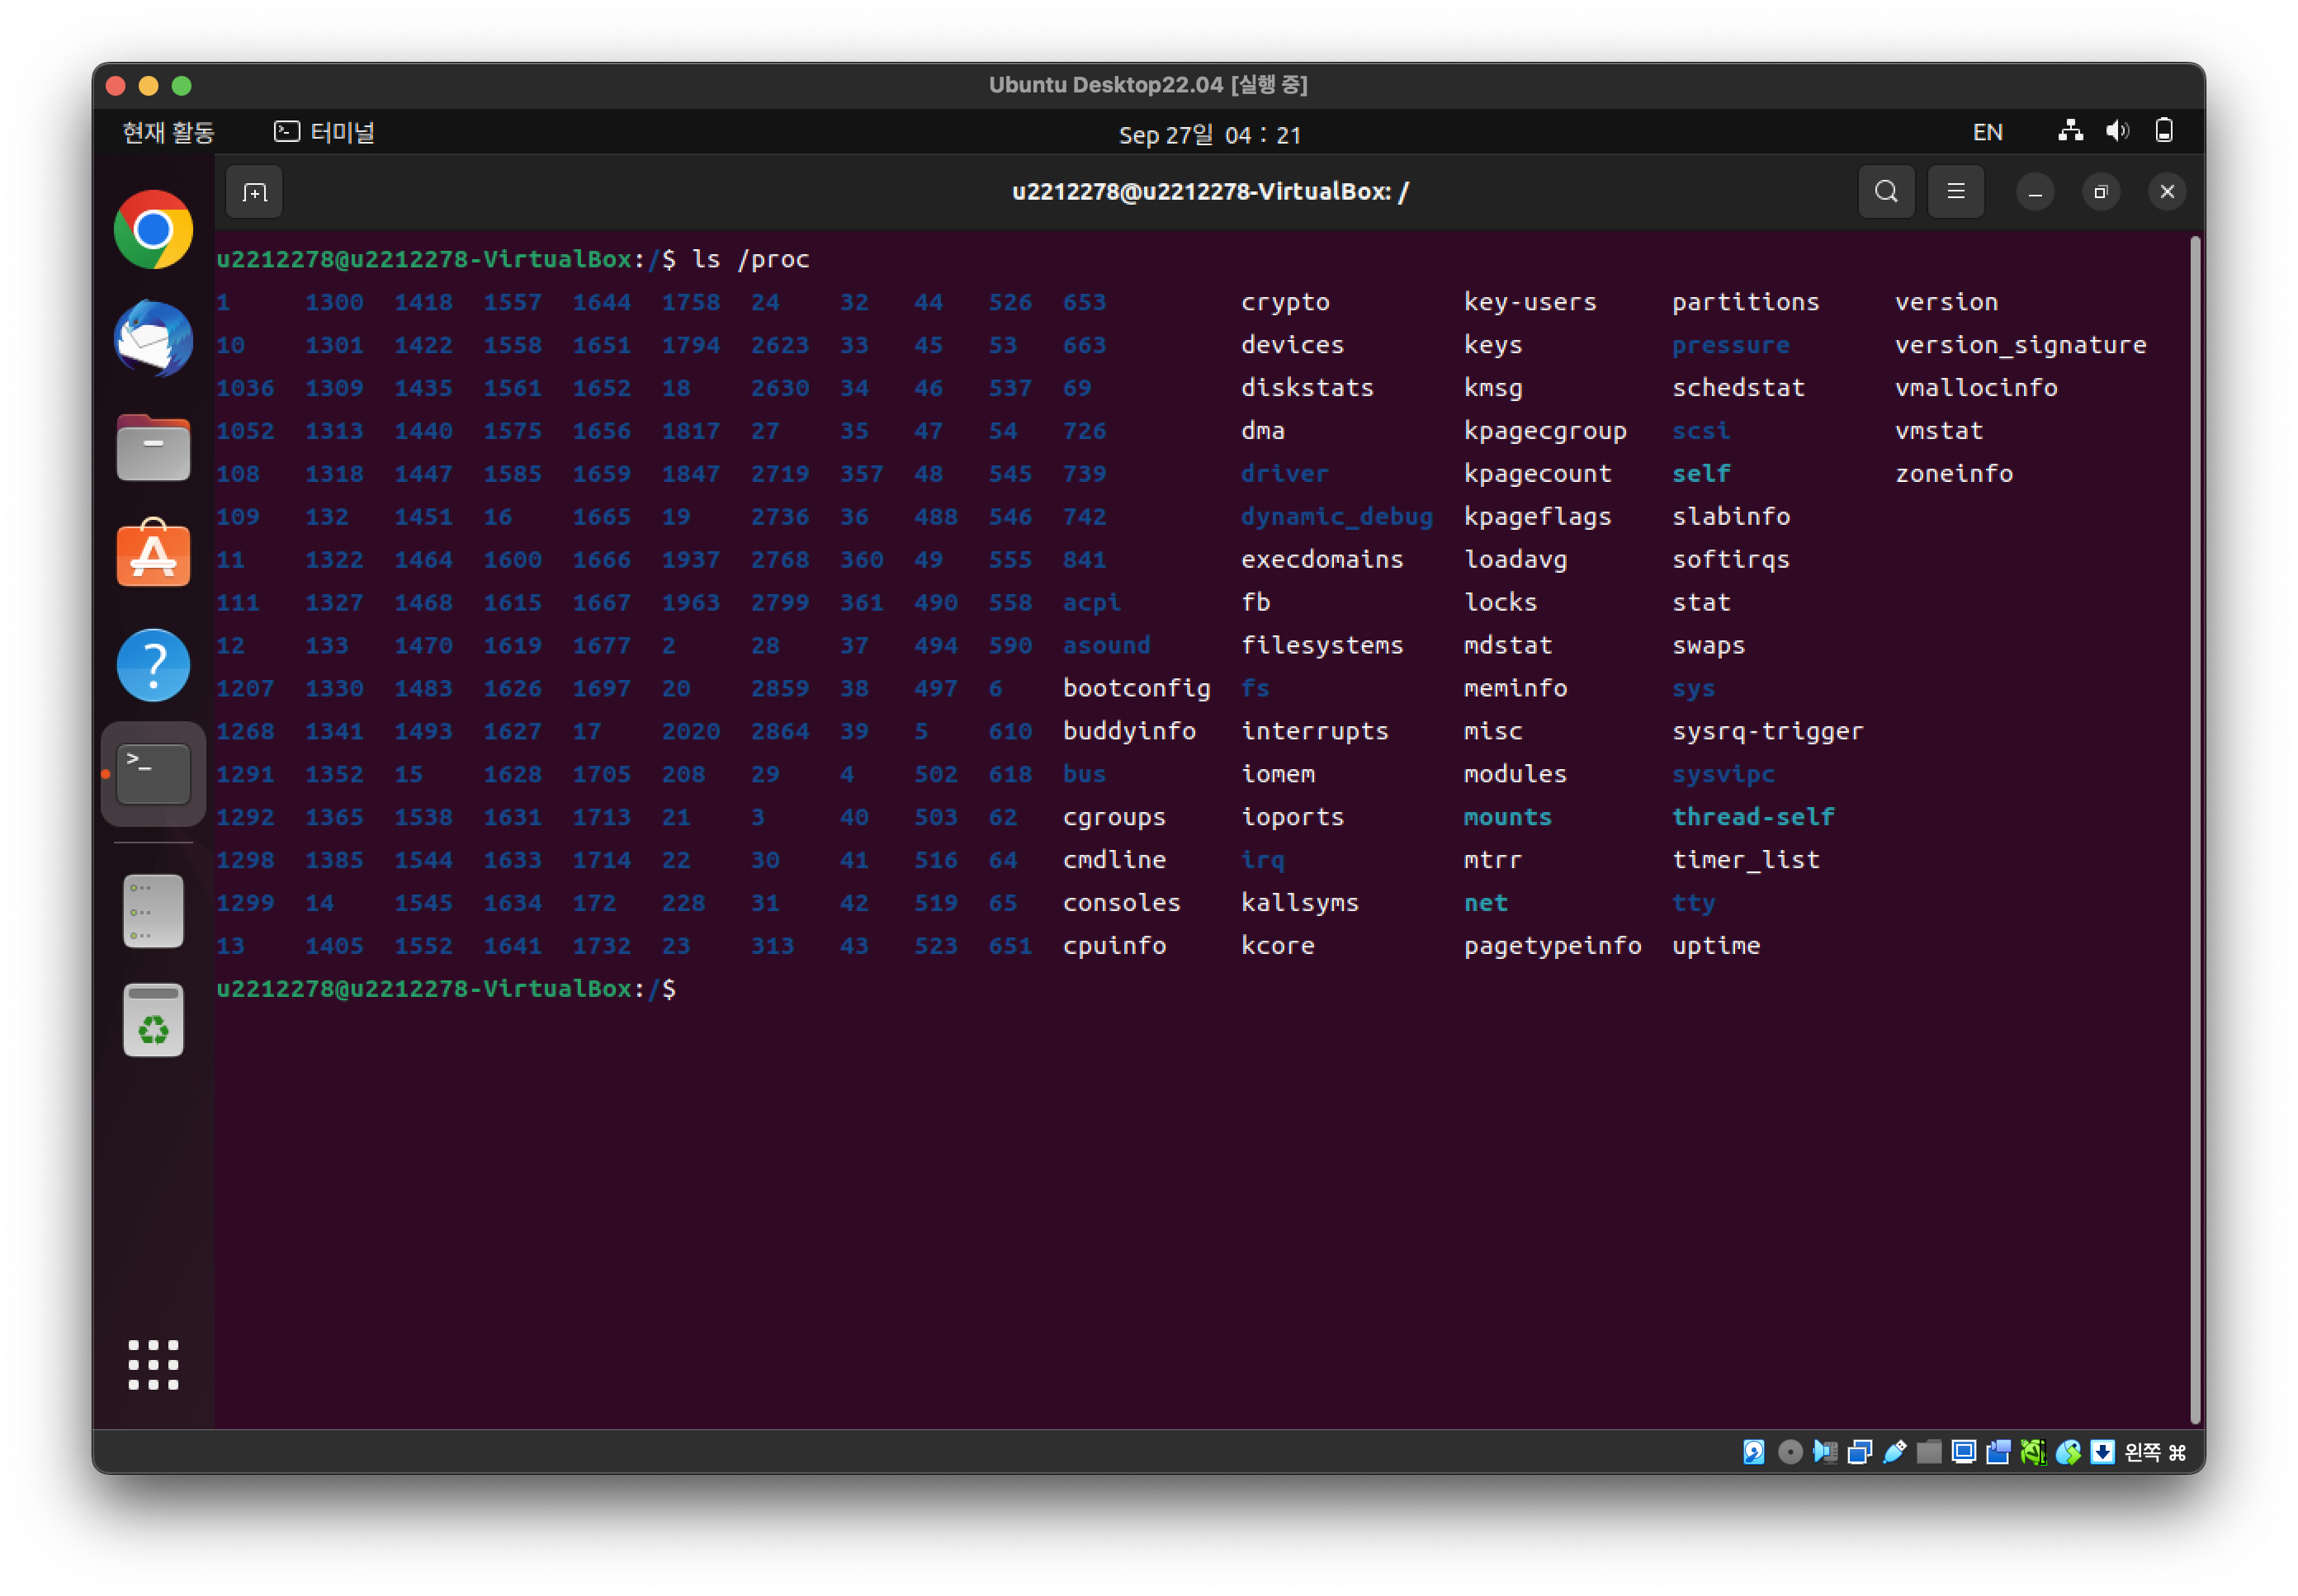Close the macOS VirtualBox window with red button
Screen dimensions: 2298x1596
pos(116,85)
